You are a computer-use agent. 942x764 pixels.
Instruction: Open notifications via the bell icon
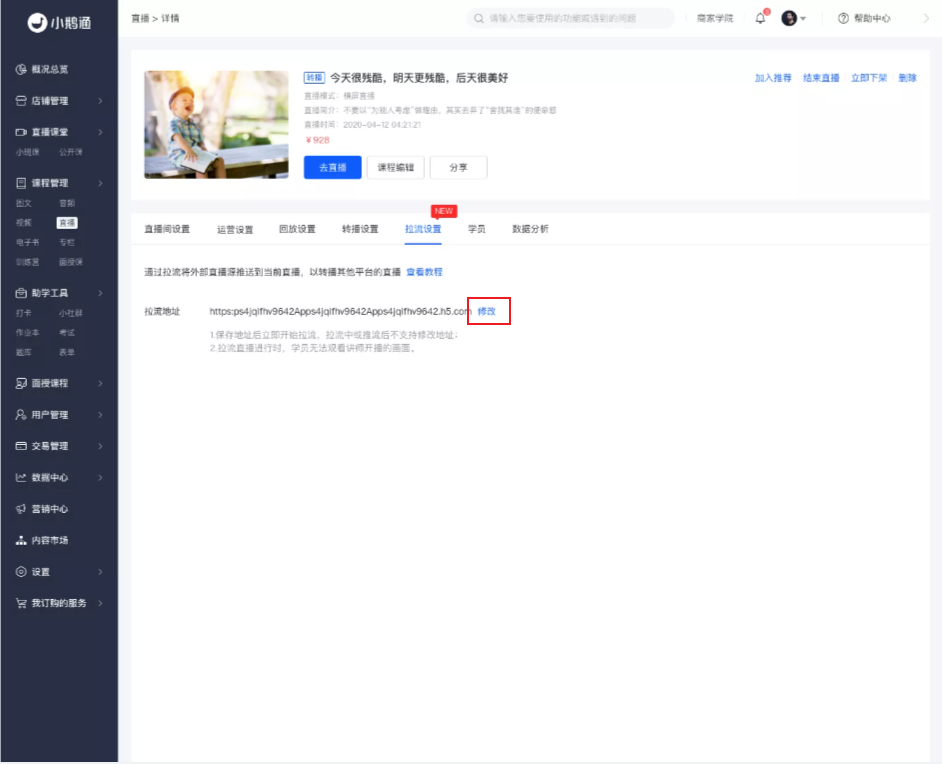tap(760, 18)
